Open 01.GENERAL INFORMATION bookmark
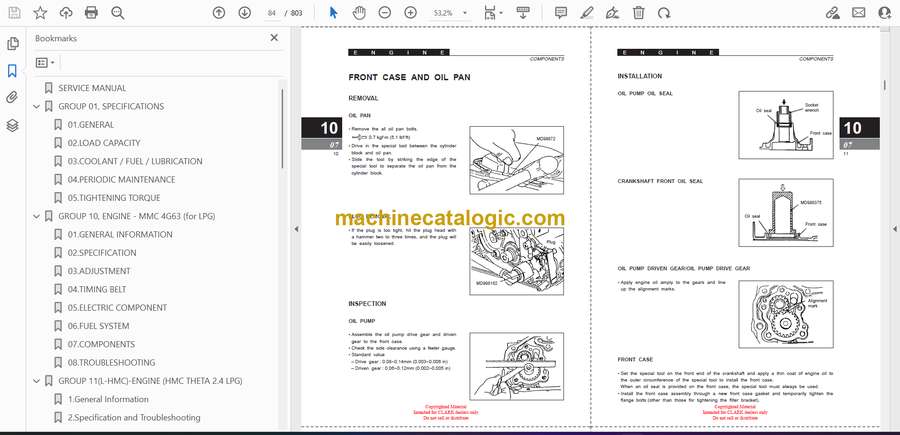900x435 pixels. coord(120,235)
